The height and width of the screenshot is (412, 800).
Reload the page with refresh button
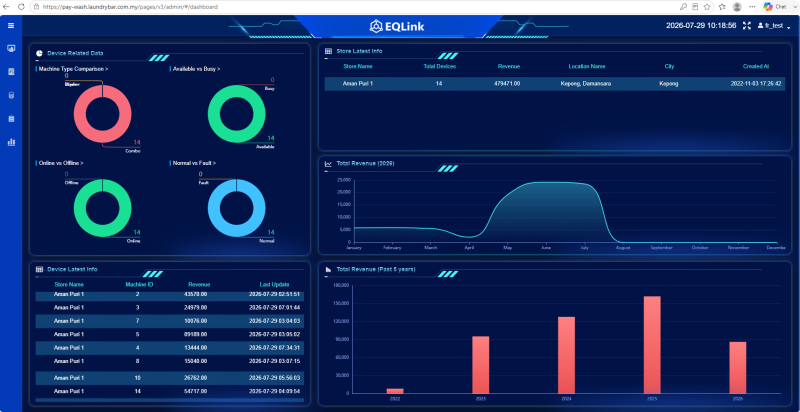coord(21,7)
